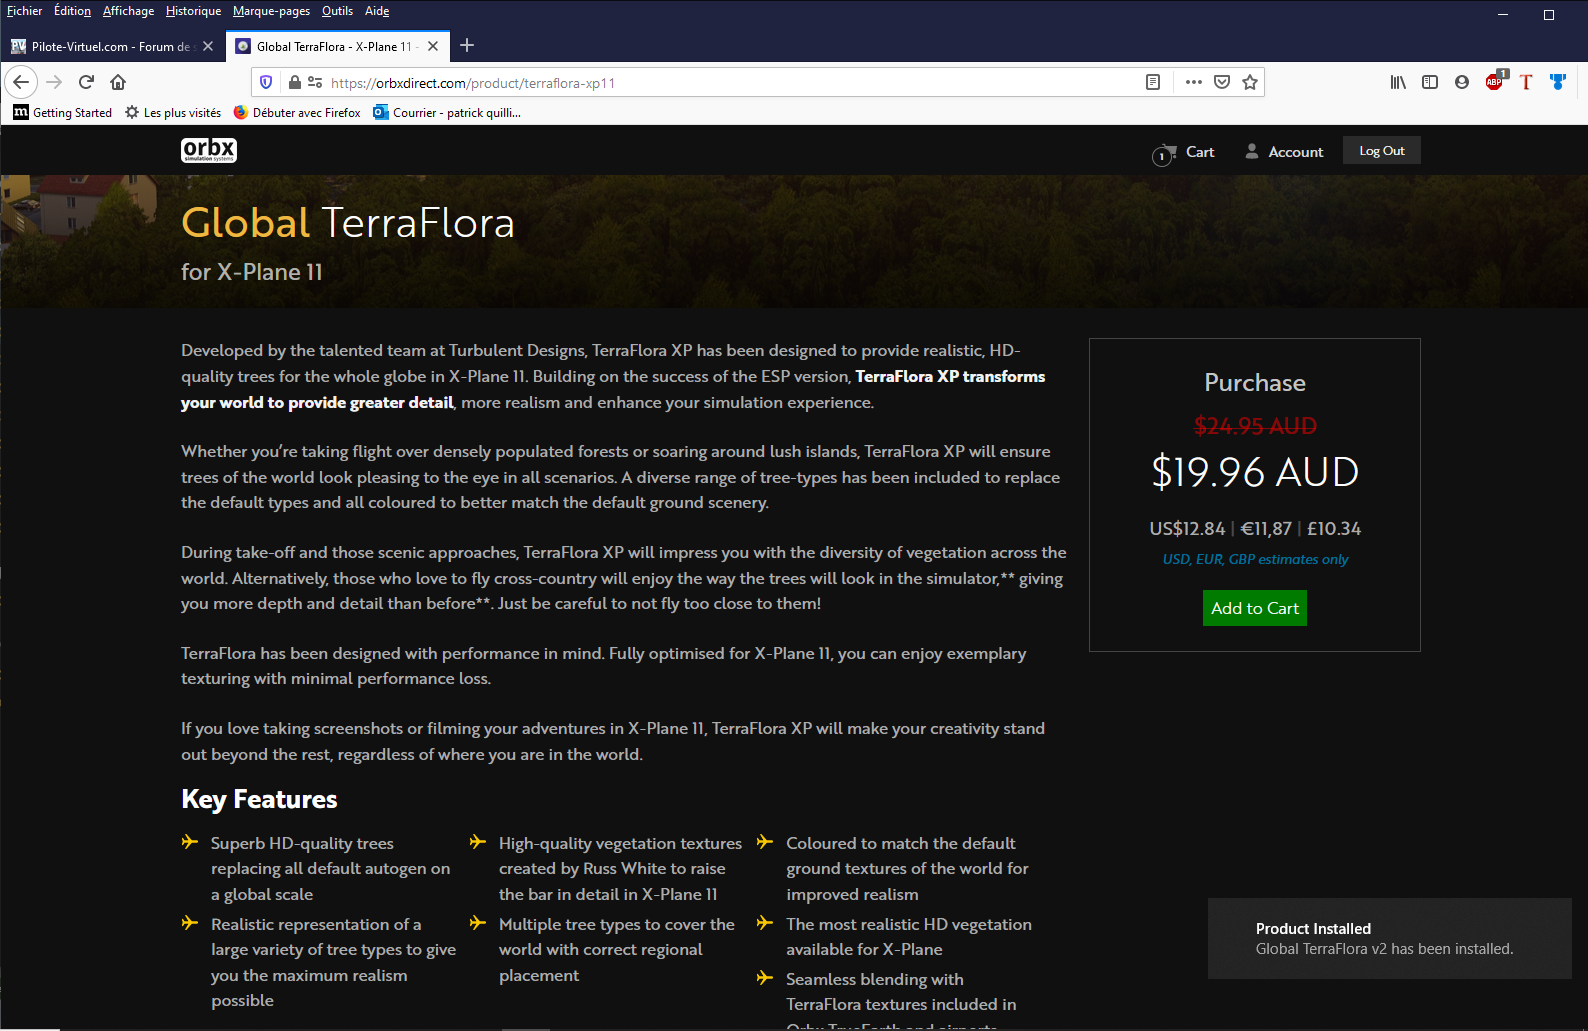This screenshot has height=1031, width=1588.
Task: Click the plane bullet beside Superb HD-quality trees
Action: (x=190, y=842)
